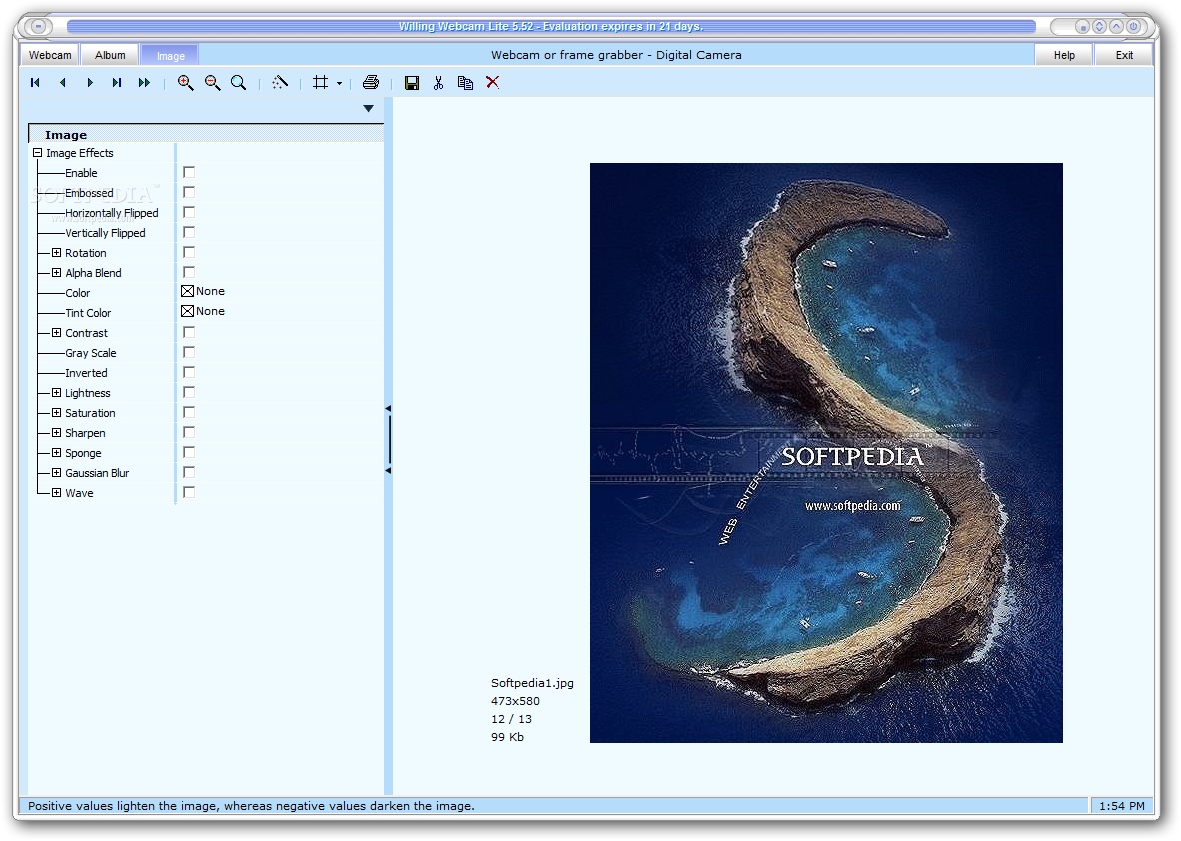Switch to the Album tab
This screenshot has width=1181, height=841.
point(110,55)
